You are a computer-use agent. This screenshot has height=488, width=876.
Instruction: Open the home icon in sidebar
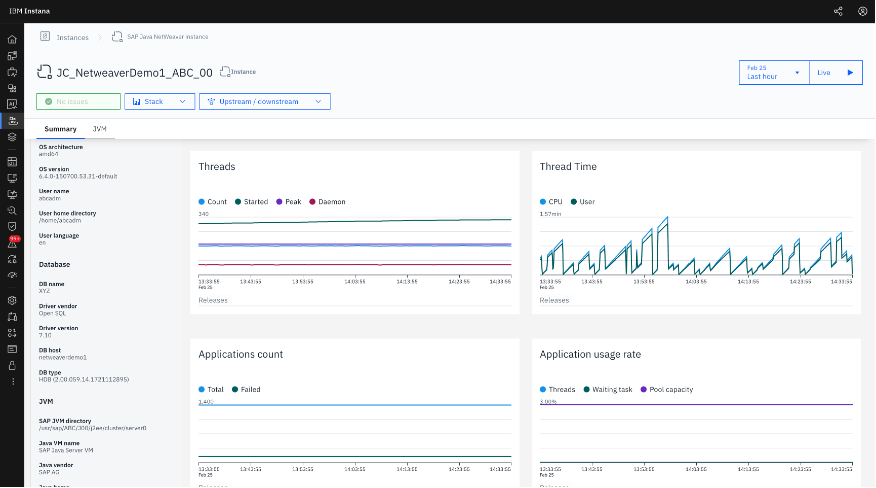coord(12,40)
